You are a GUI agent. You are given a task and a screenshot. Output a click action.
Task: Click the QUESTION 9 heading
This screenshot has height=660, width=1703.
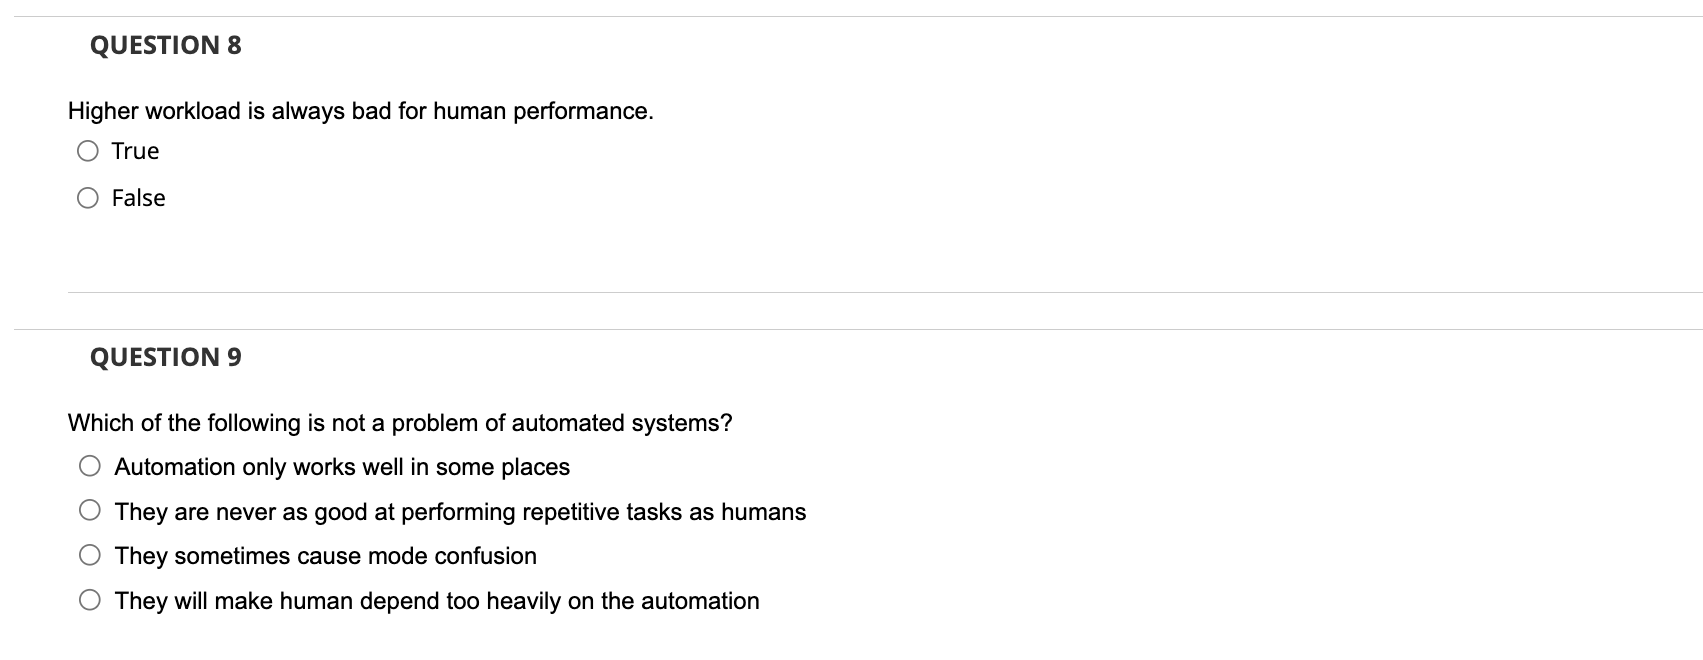click(163, 356)
